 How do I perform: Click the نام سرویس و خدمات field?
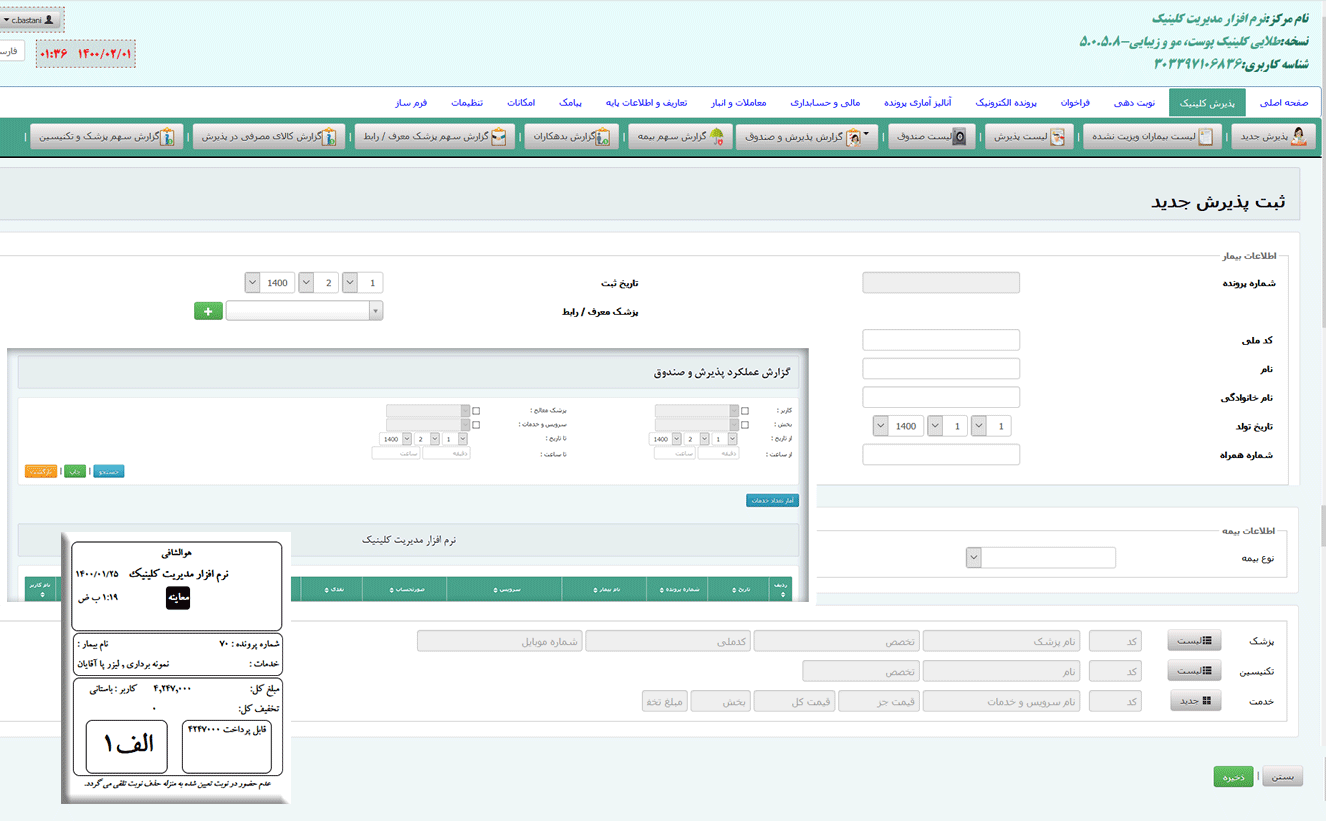1001,701
